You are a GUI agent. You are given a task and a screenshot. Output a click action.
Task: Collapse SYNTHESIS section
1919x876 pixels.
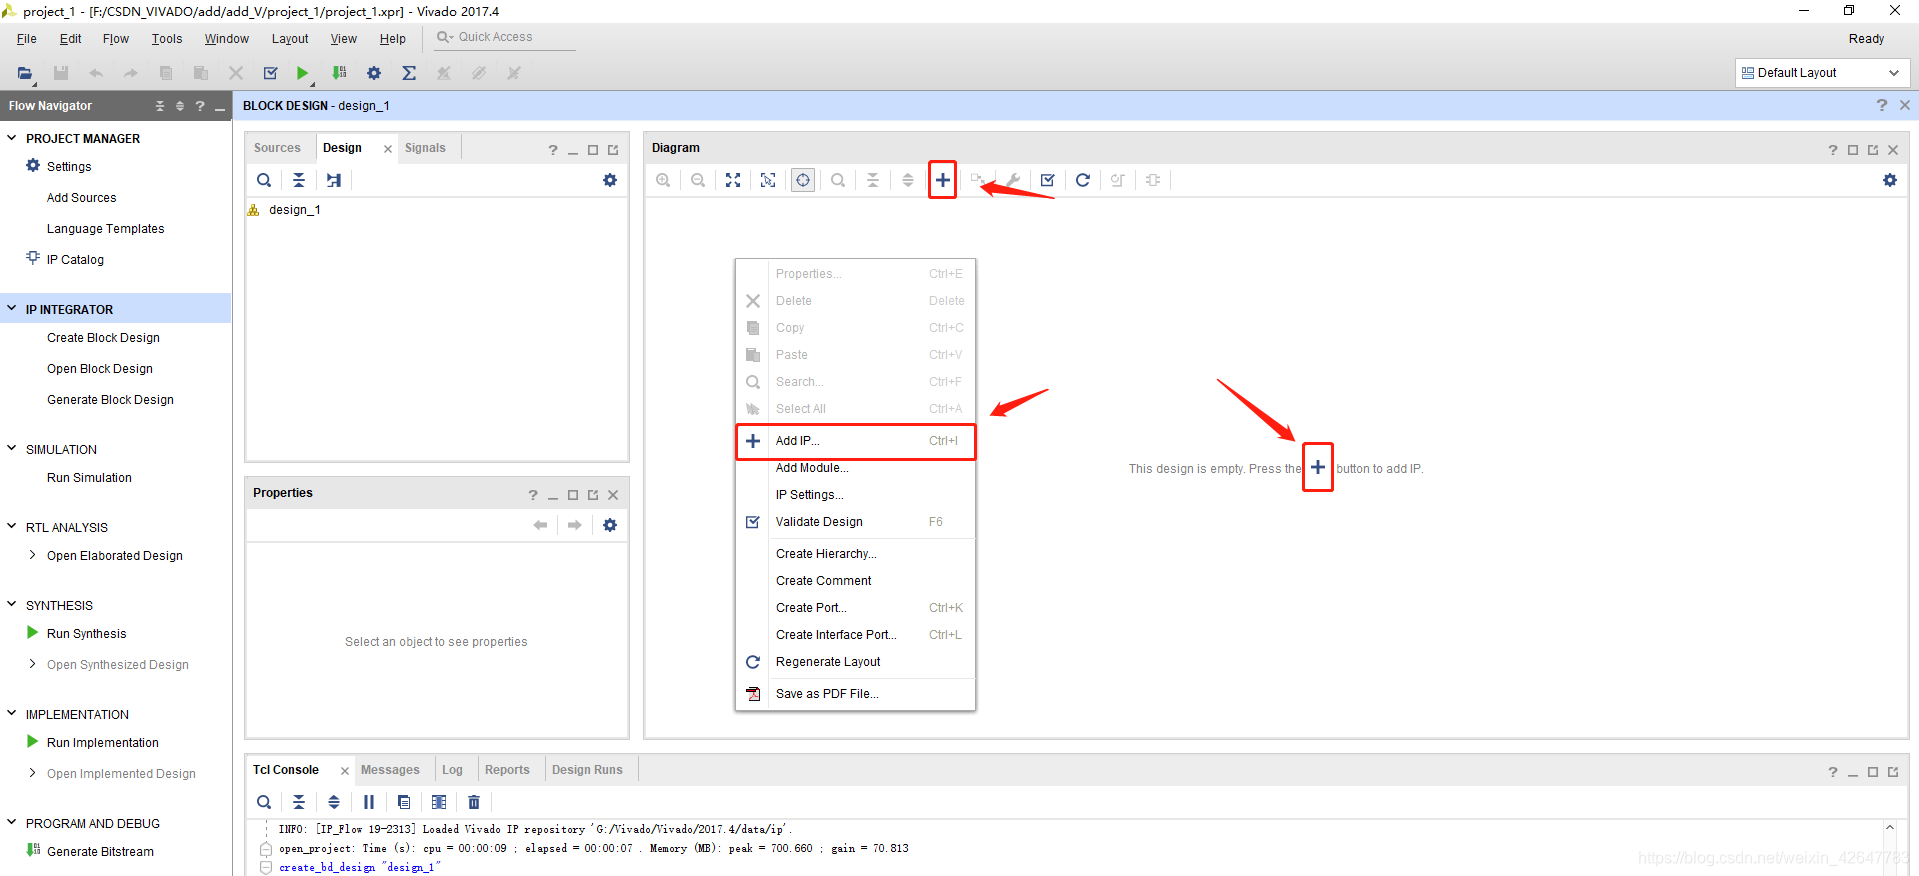(12, 605)
